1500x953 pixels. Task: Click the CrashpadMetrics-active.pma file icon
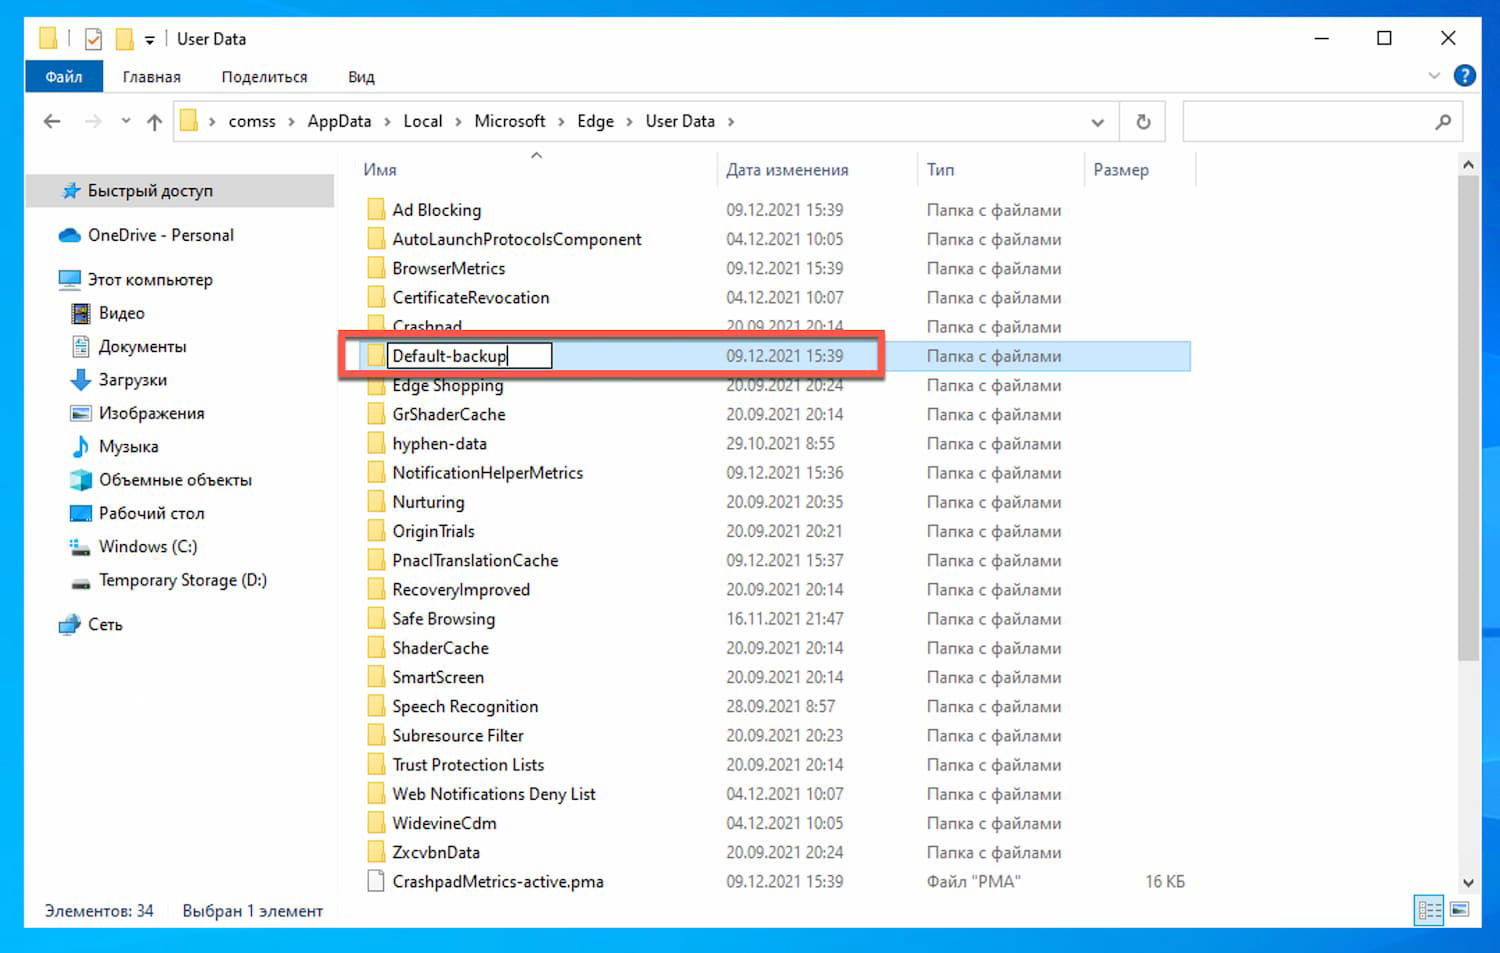tap(376, 881)
